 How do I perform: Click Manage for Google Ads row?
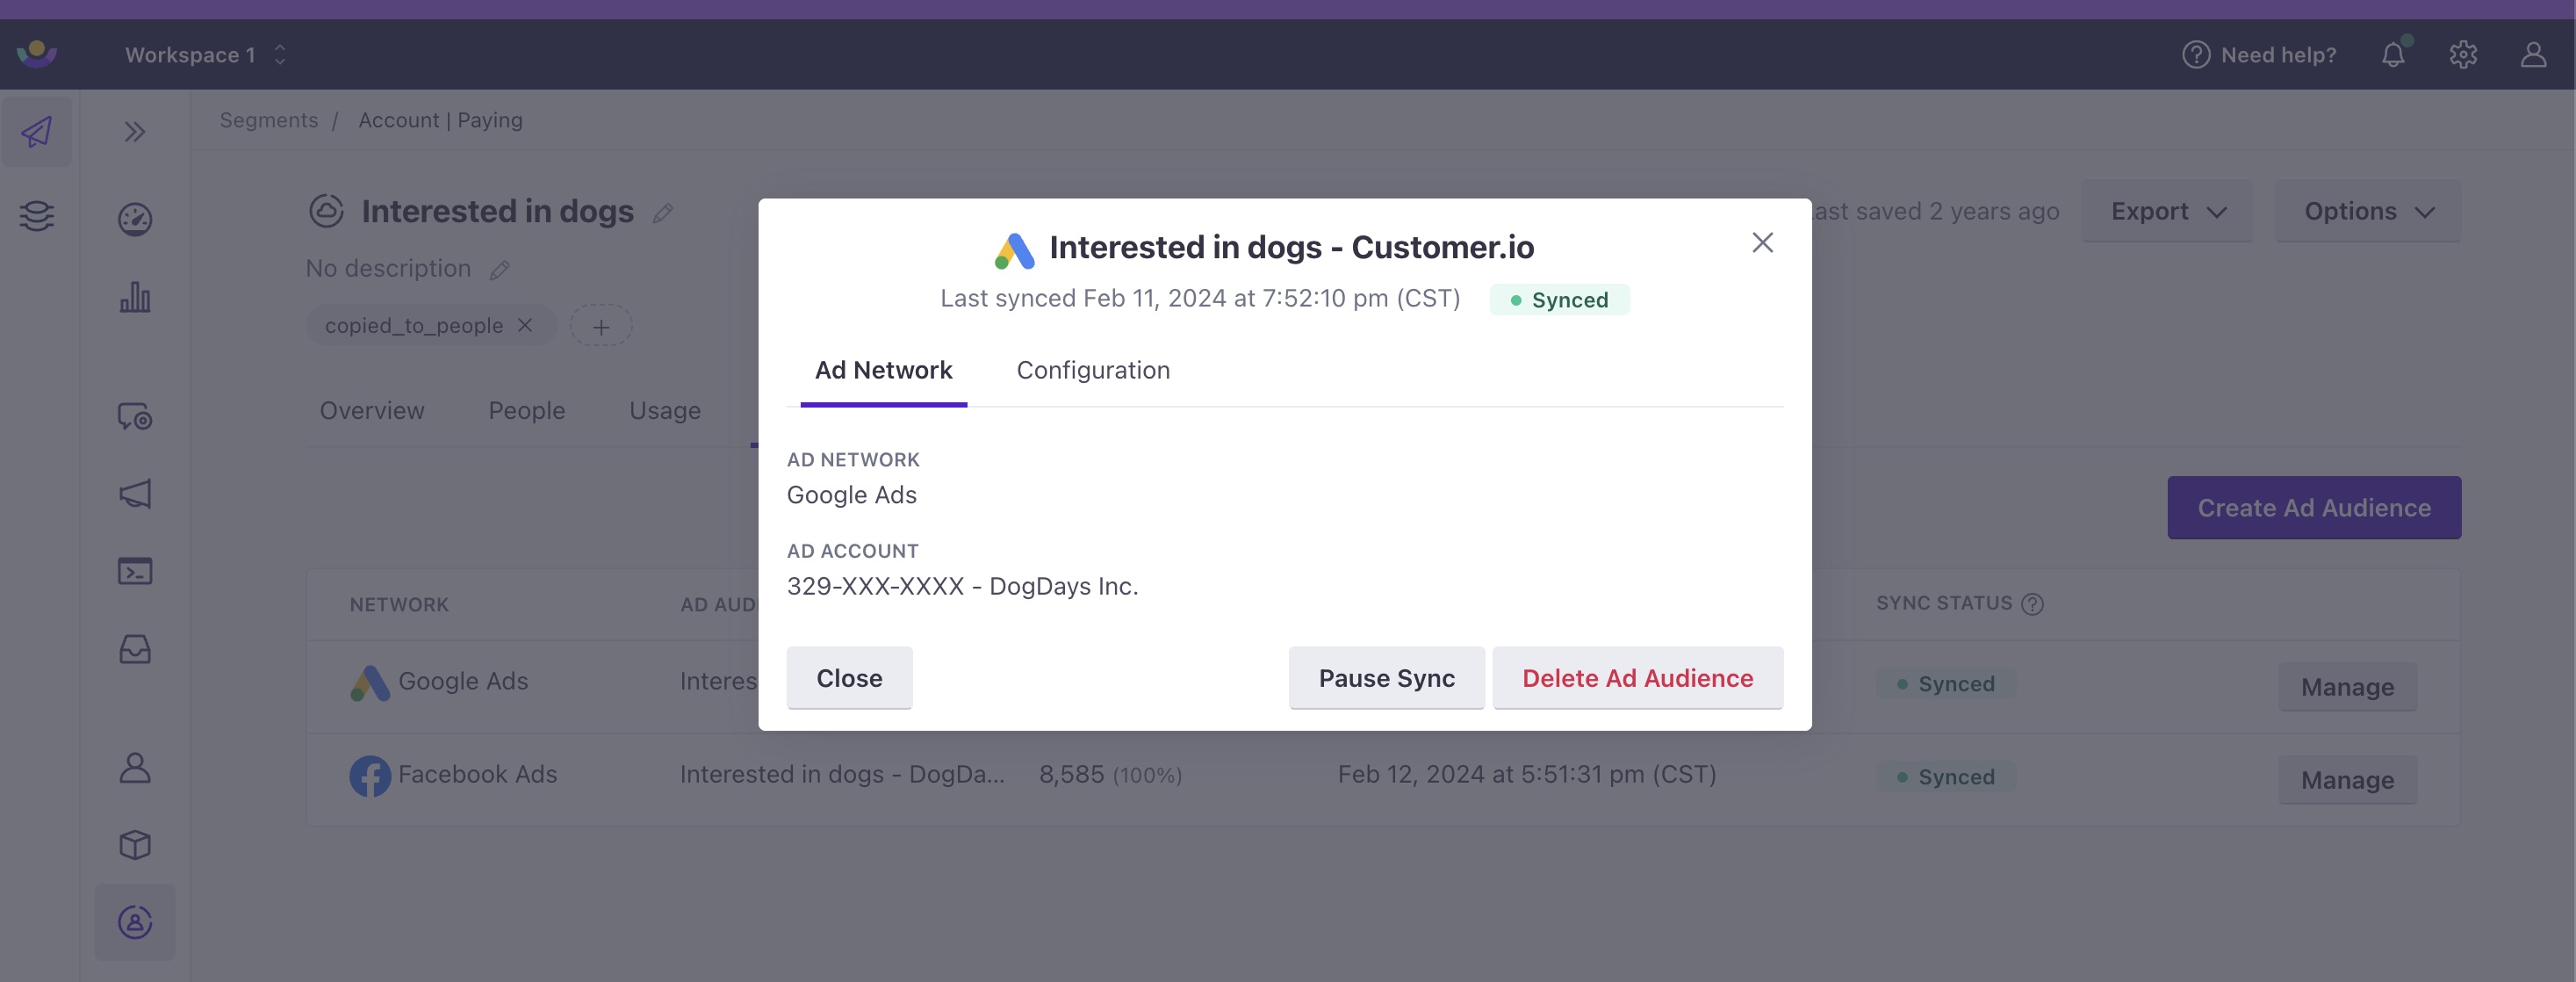coord(2347,687)
